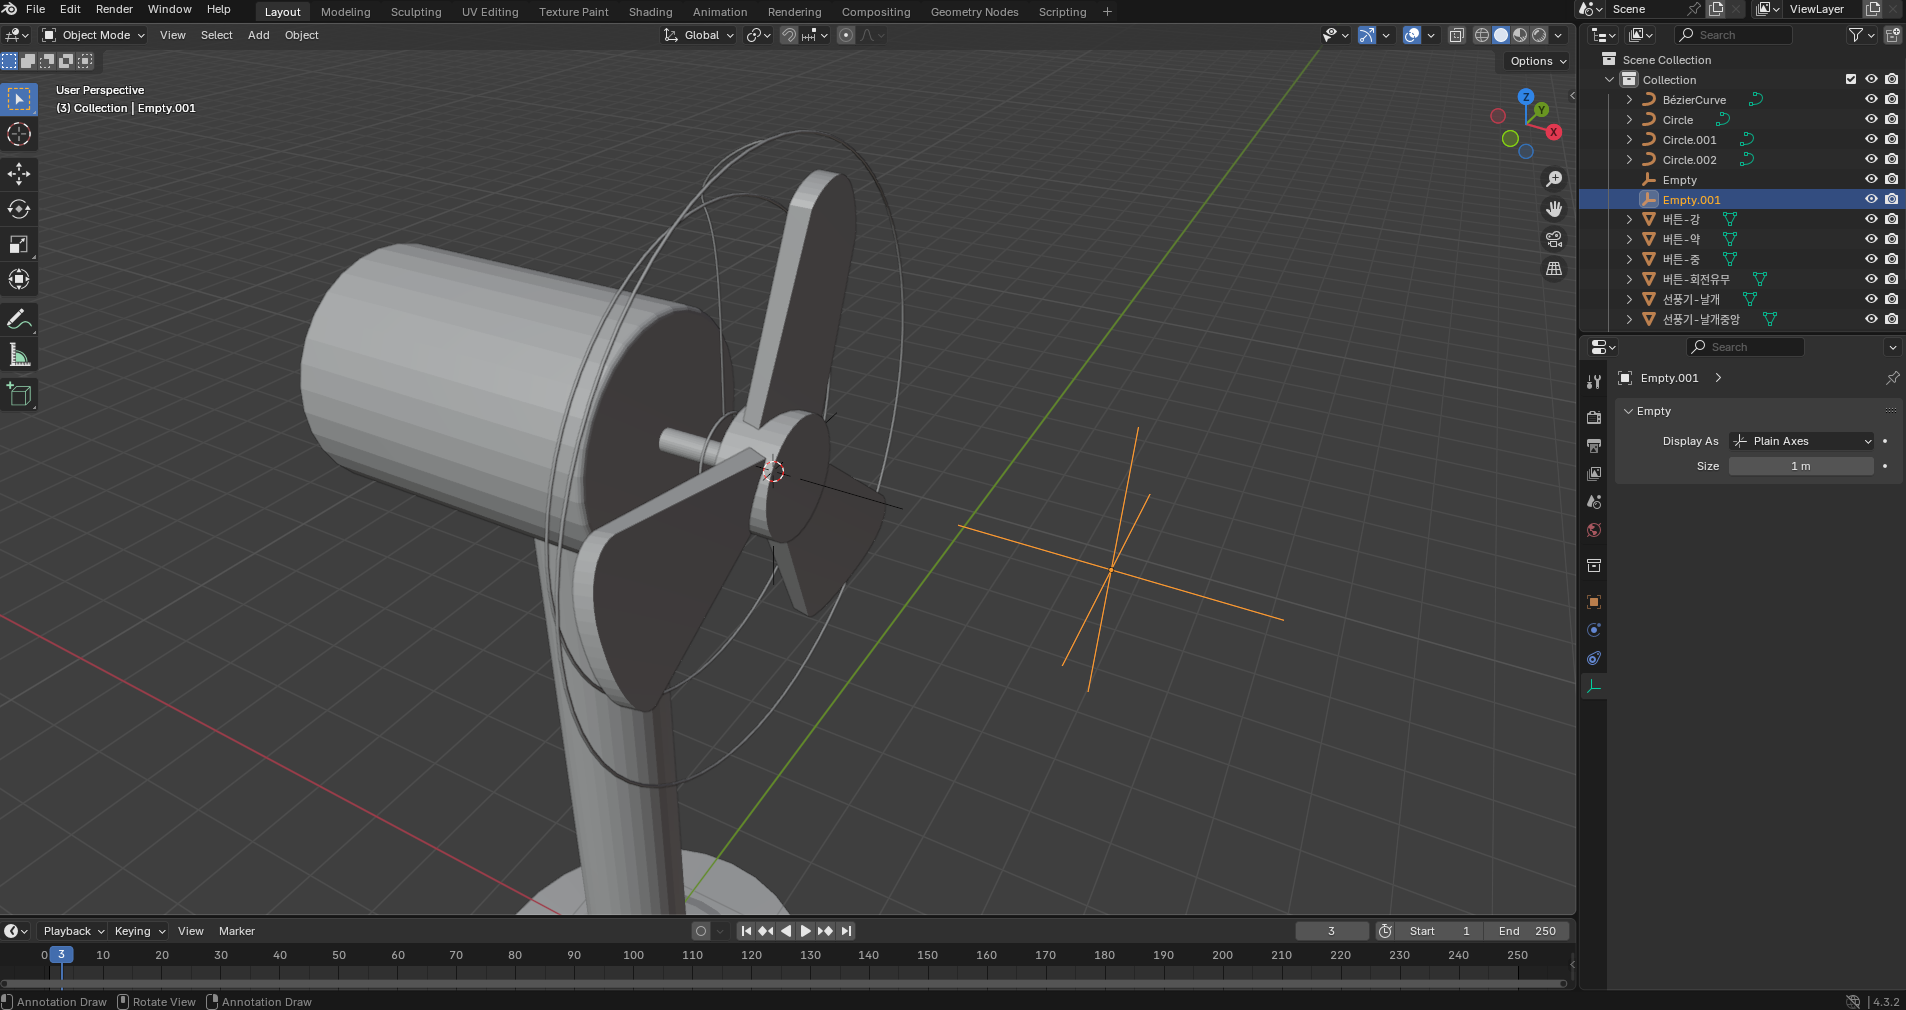The height and width of the screenshot is (1010, 1906).
Task: Jump to the start frame
Action: 746,931
